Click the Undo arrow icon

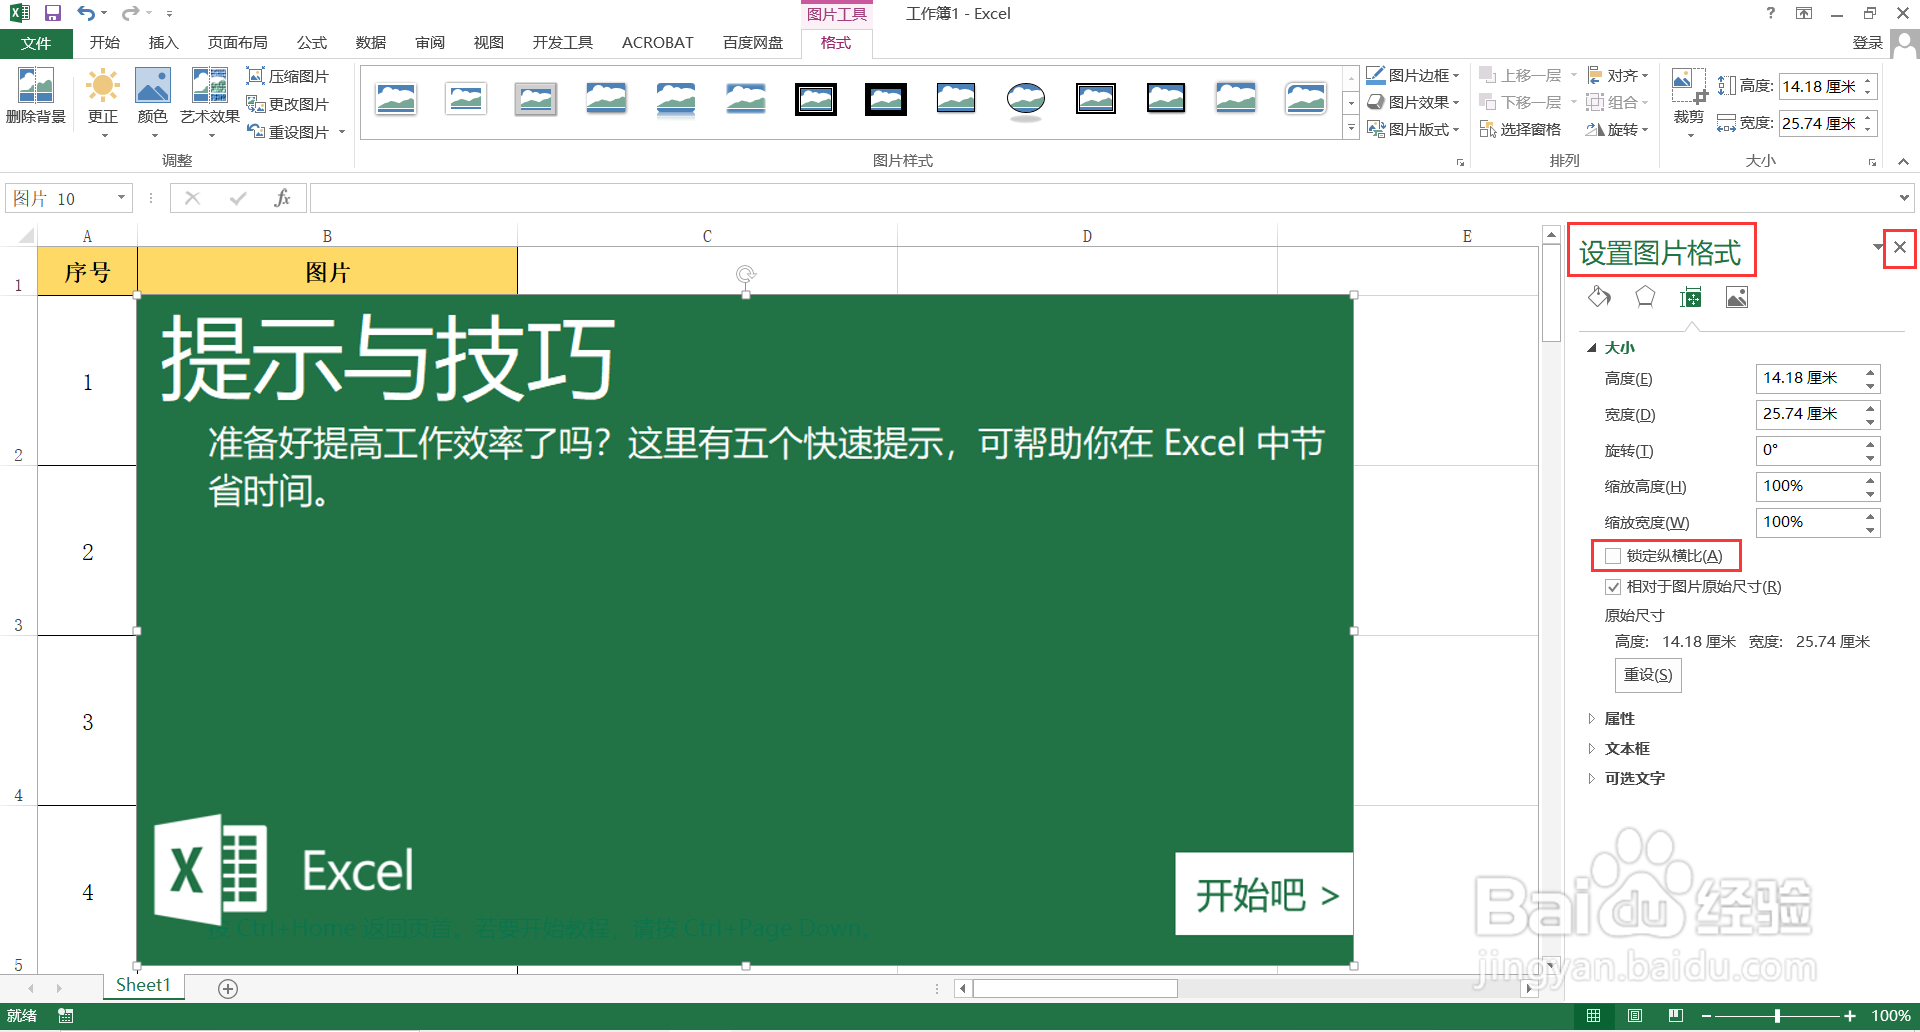click(x=86, y=13)
